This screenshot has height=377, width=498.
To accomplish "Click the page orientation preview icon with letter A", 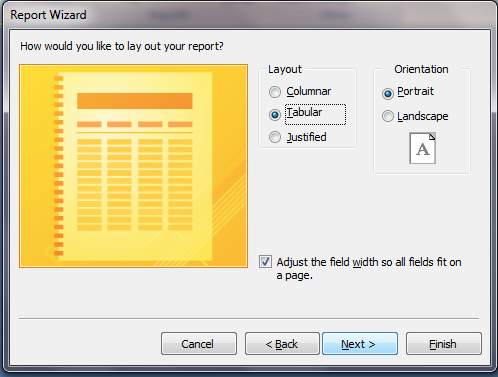I will 422,148.
